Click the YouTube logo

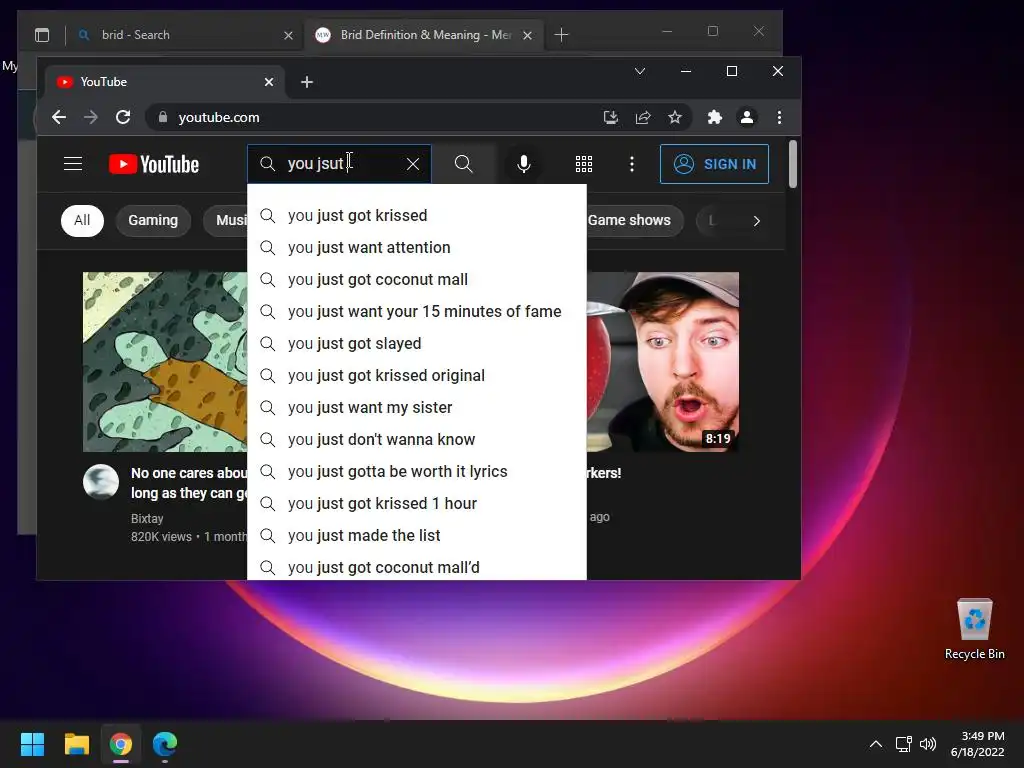pos(154,164)
